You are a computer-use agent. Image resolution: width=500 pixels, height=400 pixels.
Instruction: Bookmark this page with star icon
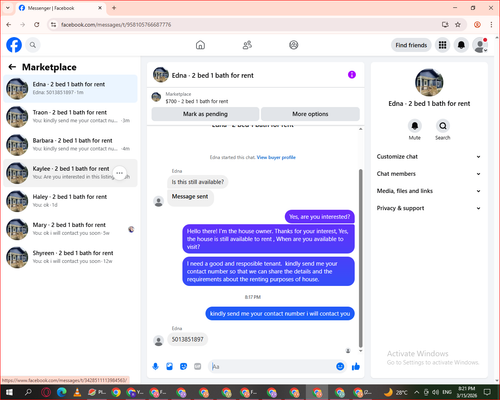click(x=458, y=25)
